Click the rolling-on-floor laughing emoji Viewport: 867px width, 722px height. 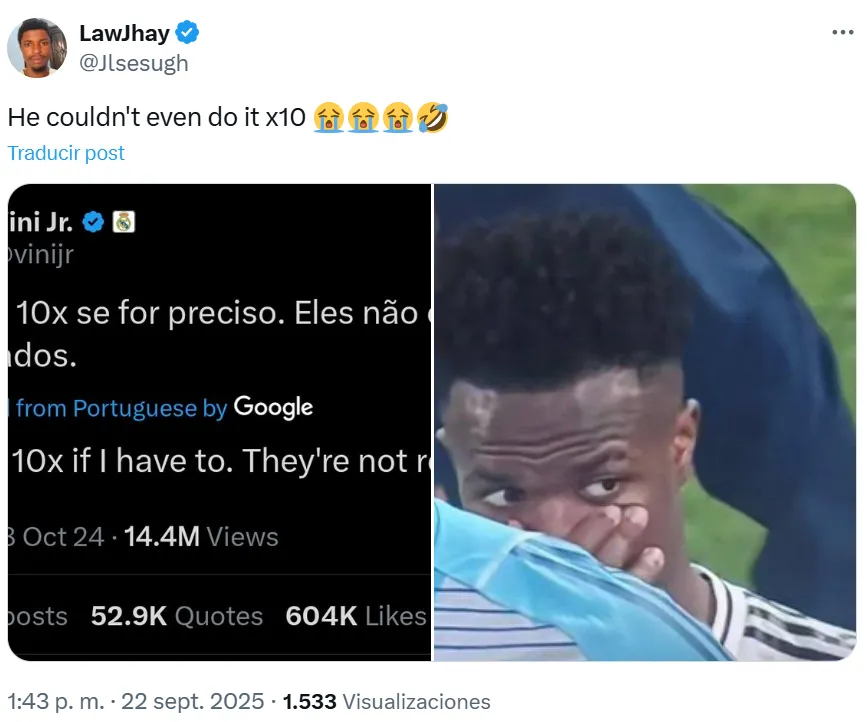point(432,118)
